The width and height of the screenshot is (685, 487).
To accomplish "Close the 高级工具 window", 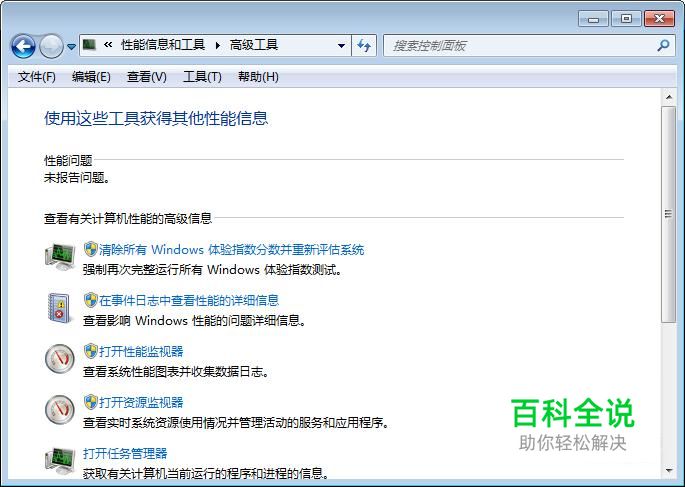I will point(659,19).
